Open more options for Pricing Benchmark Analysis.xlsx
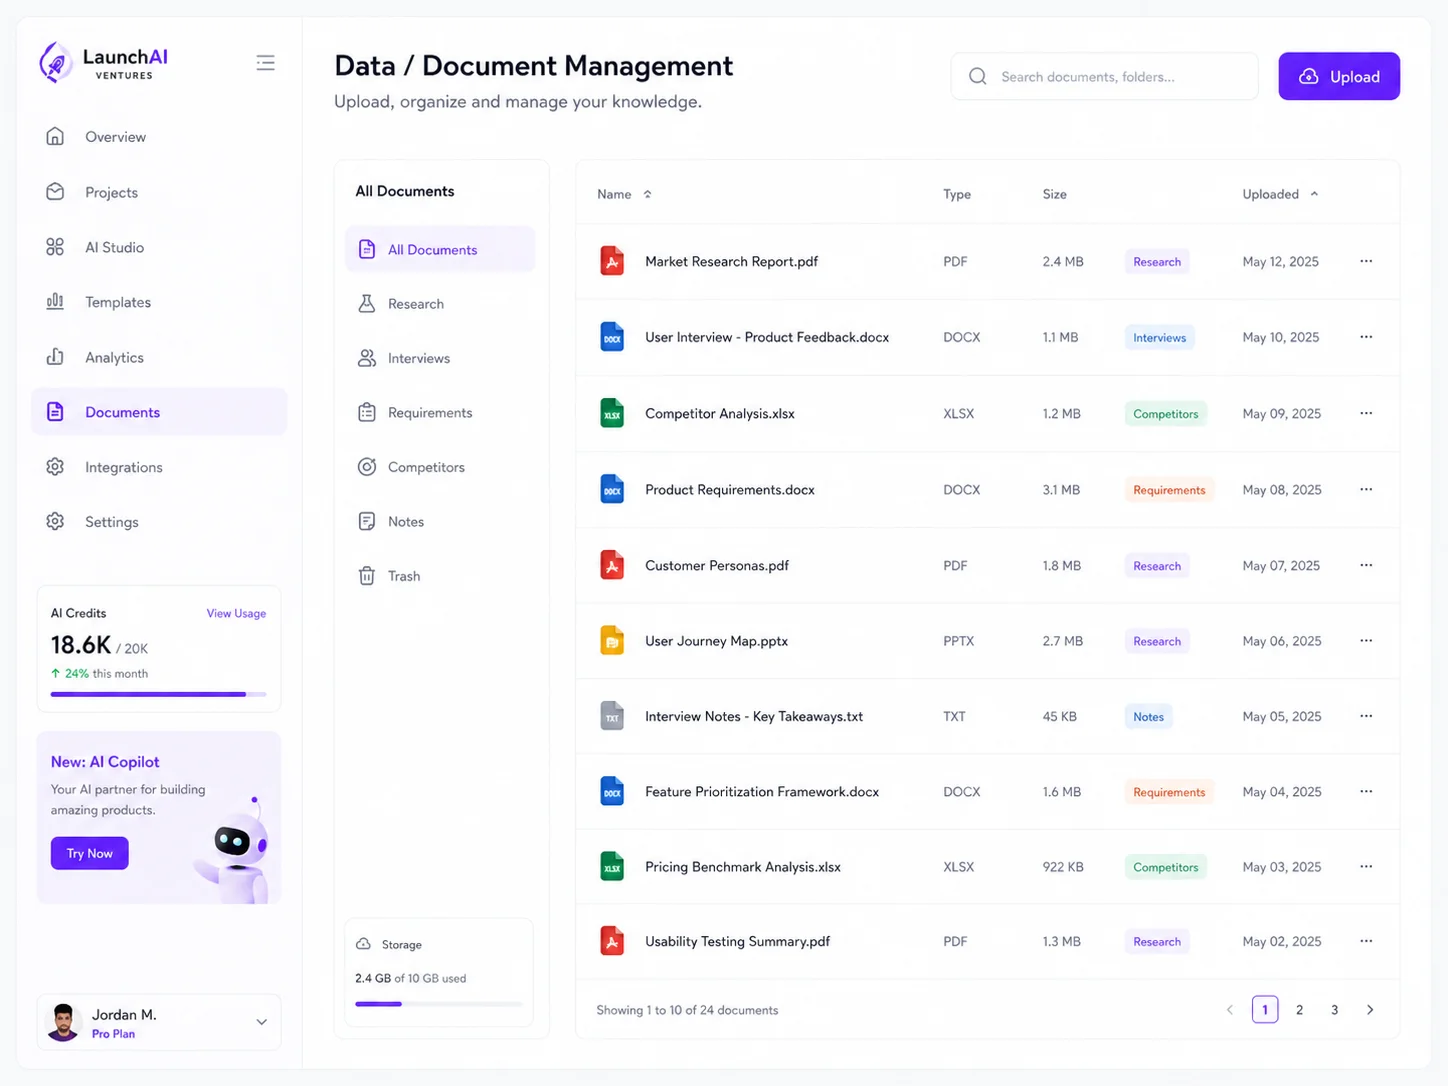Image resolution: width=1448 pixels, height=1086 pixels. 1366,866
